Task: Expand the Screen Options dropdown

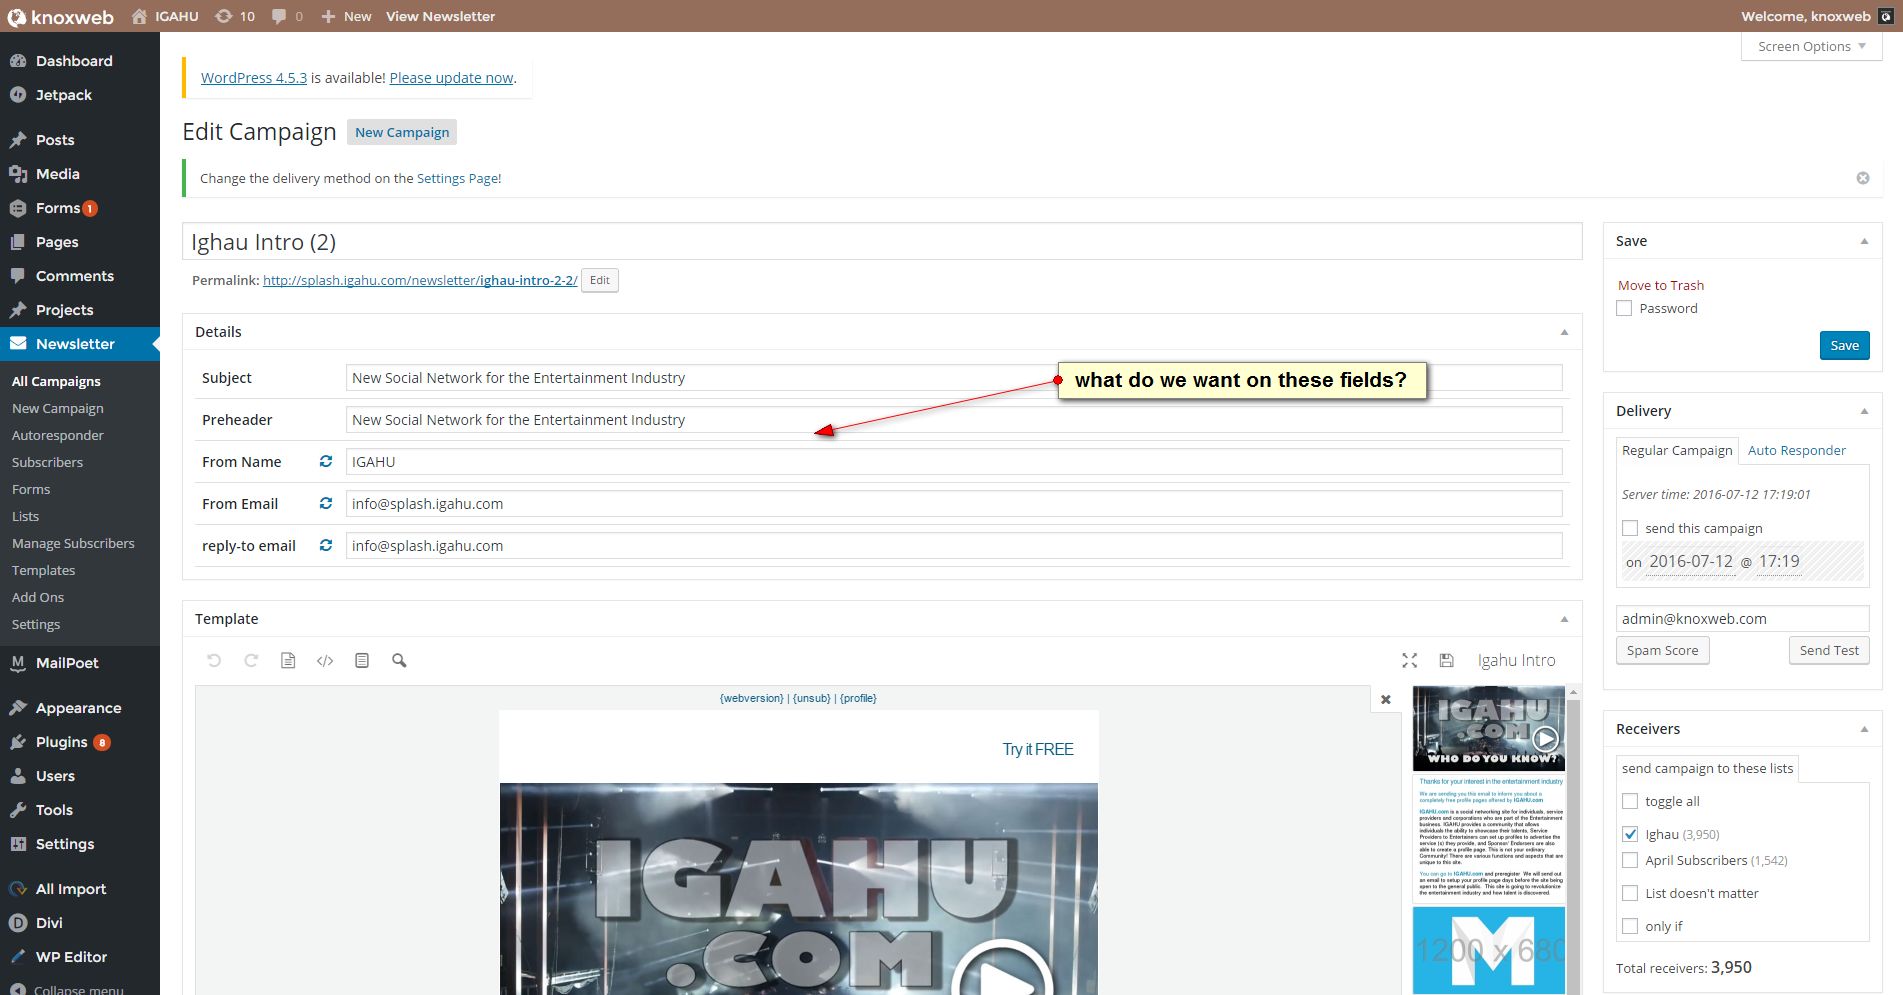Action: 1812,46
